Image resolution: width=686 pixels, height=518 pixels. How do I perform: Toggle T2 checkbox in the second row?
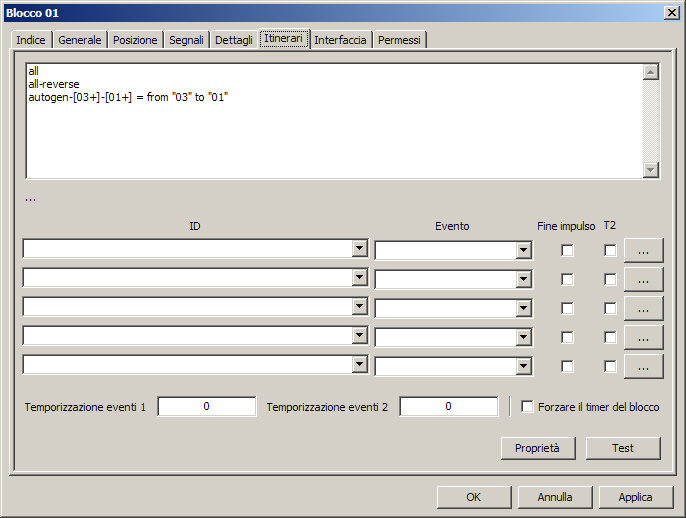pos(610,280)
